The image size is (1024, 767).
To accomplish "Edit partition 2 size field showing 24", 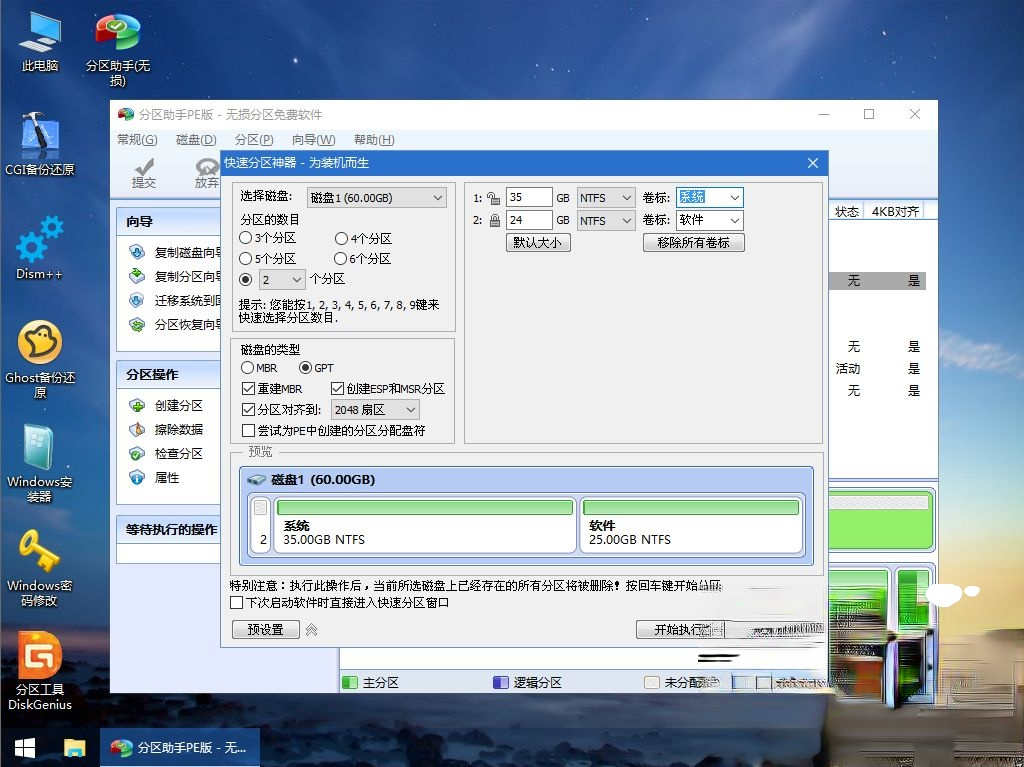I will coord(529,220).
